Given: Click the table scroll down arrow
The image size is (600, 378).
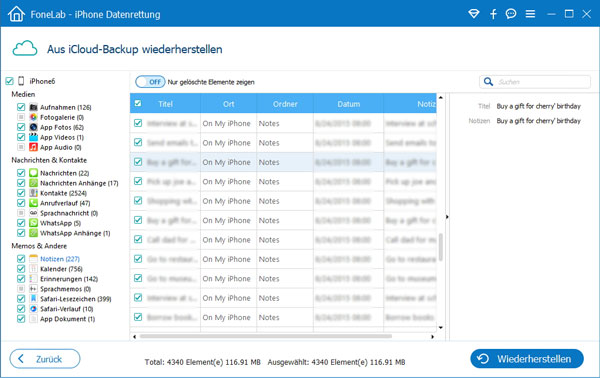Looking at the screenshot, I should (x=440, y=327).
